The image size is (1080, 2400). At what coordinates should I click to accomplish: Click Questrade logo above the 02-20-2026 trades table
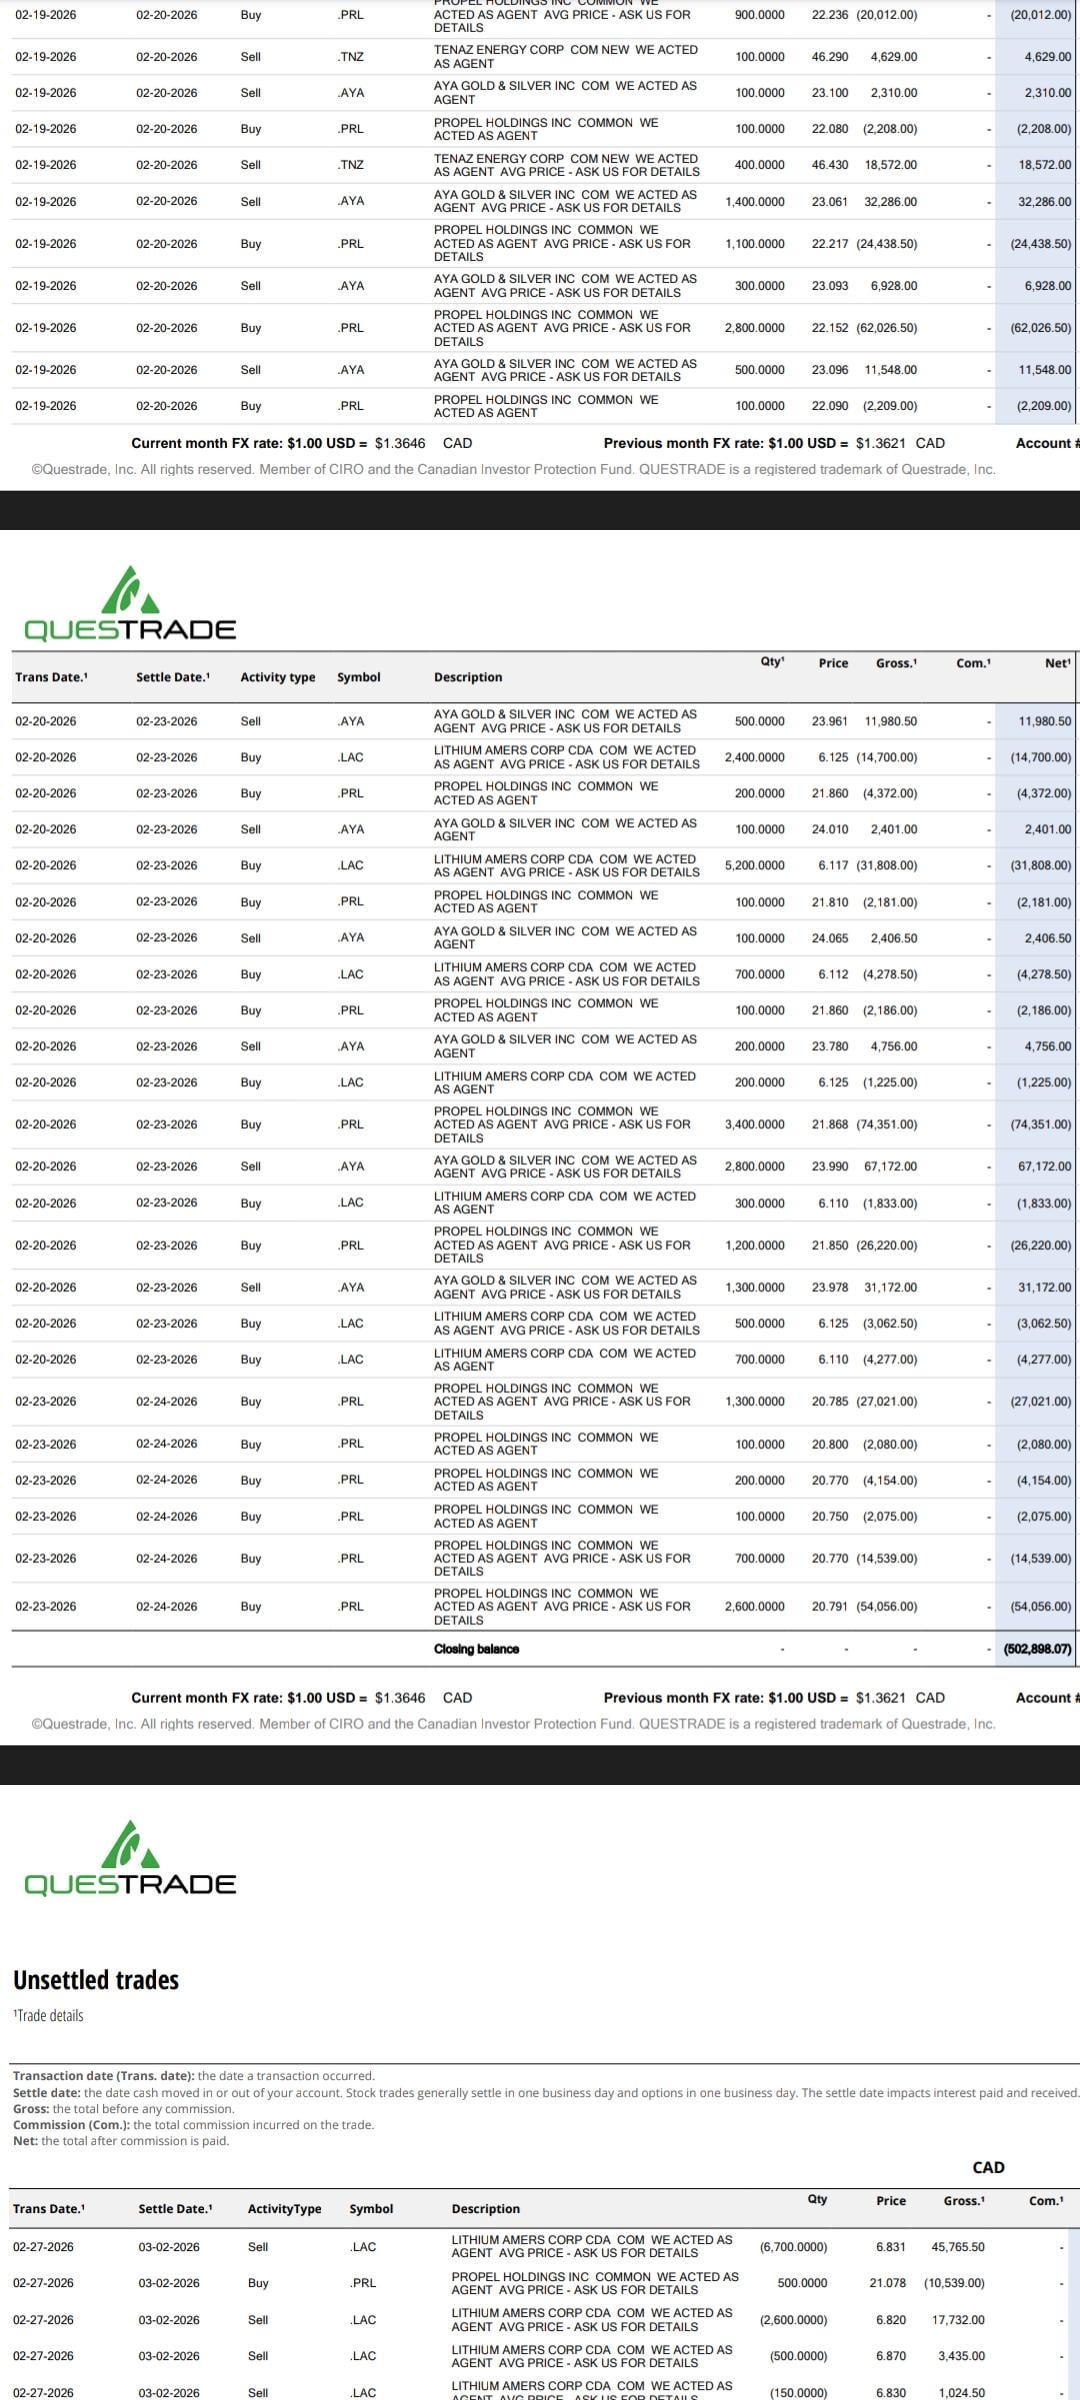click(x=129, y=604)
